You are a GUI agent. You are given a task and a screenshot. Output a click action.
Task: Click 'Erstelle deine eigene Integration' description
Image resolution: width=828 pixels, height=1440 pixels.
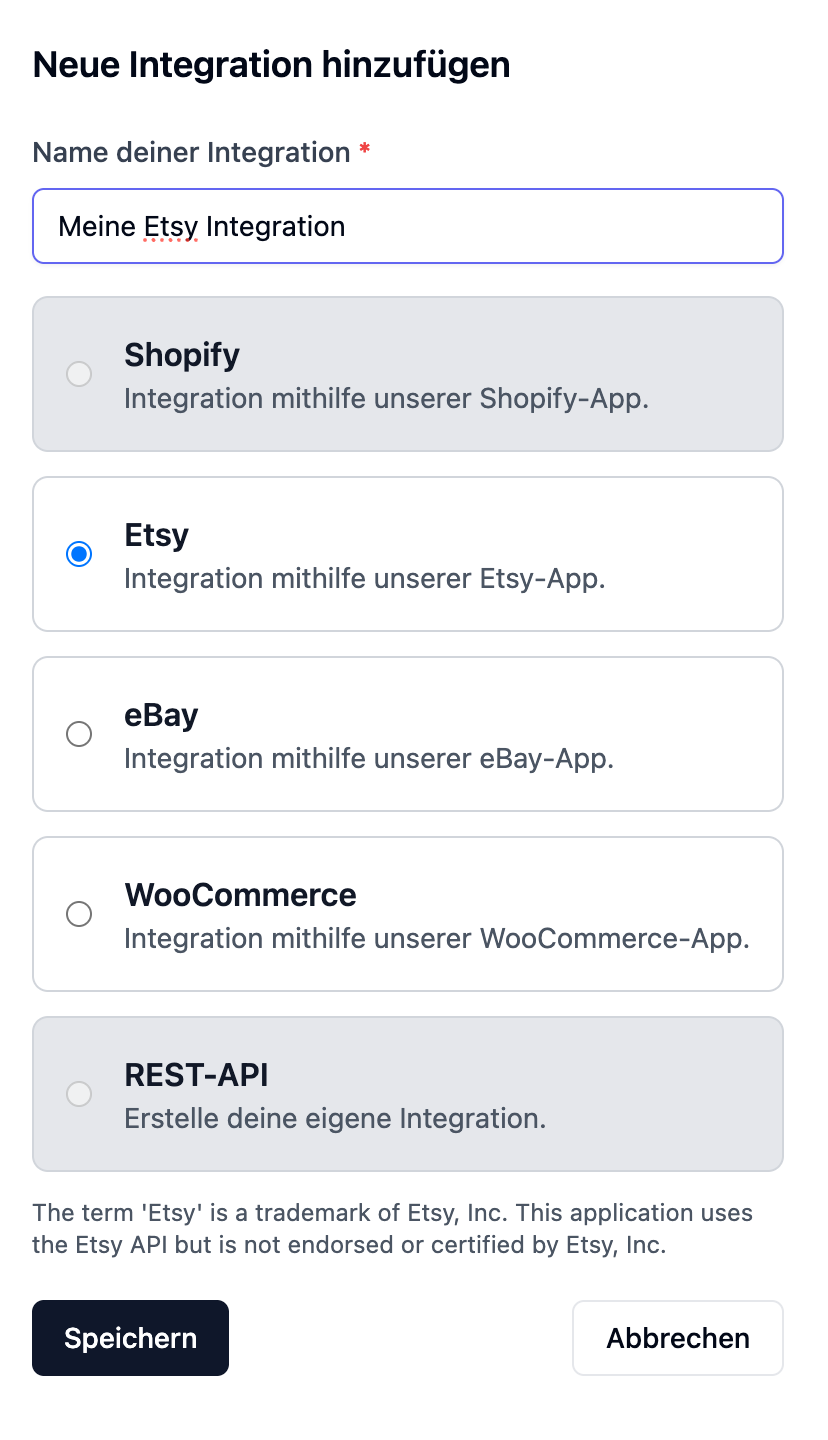pyautogui.click(x=335, y=1119)
